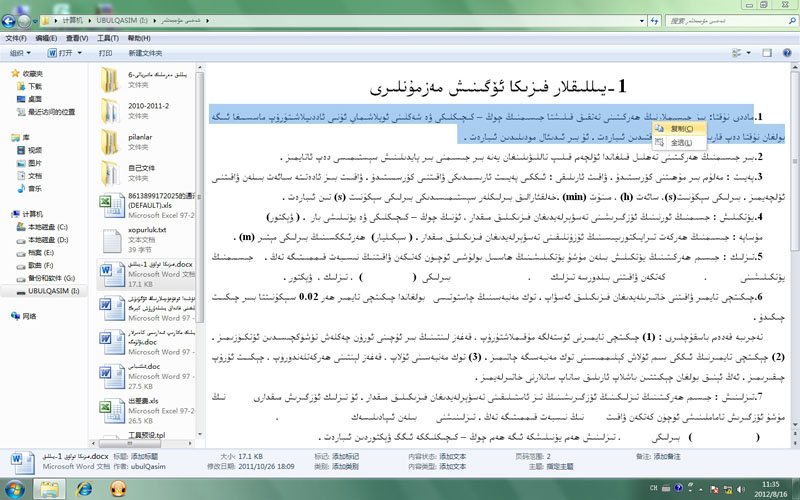
Task: Open the Windows Start button
Action: 14,489
